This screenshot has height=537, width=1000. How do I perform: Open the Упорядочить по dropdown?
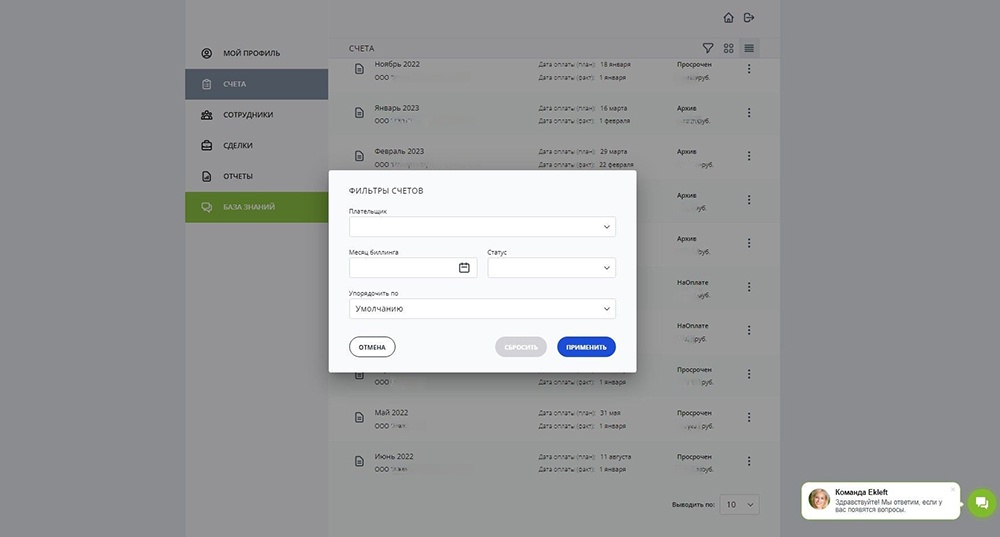[482, 309]
